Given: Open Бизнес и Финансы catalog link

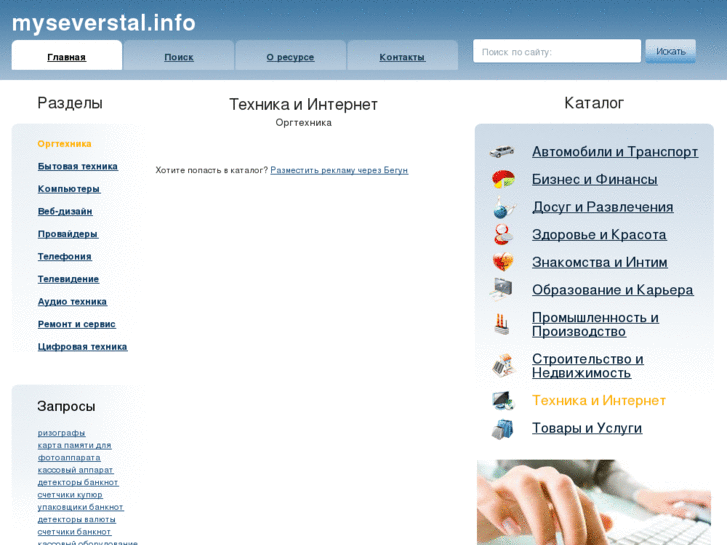Looking at the screenshot, I should 594,180.
